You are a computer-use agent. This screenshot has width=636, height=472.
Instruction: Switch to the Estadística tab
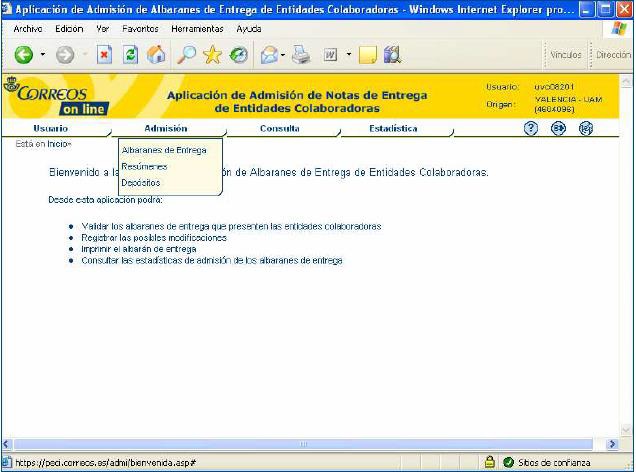point(393,129)
